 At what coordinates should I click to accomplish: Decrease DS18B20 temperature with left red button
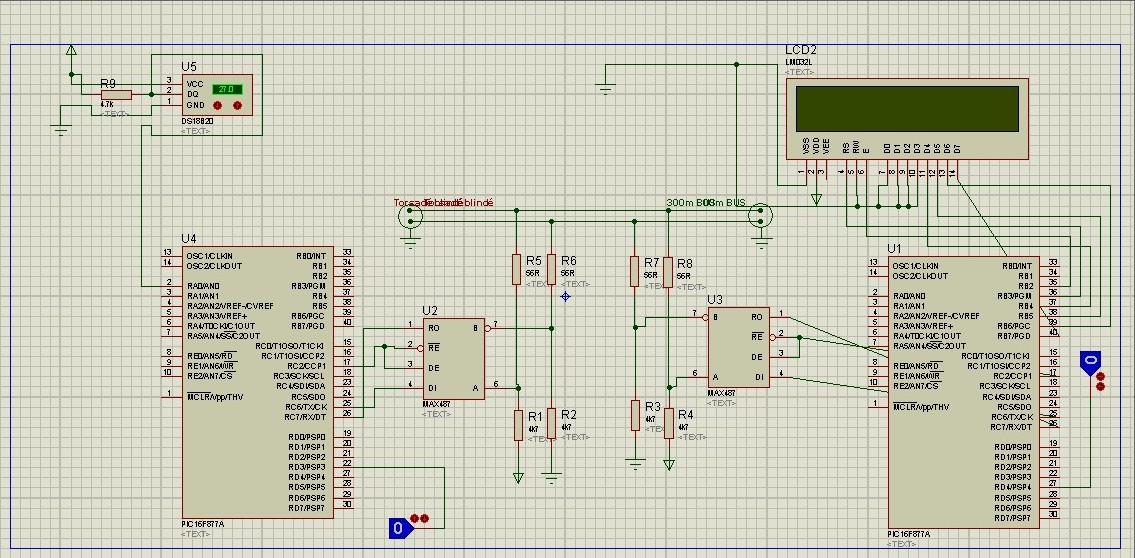point(217,106)
